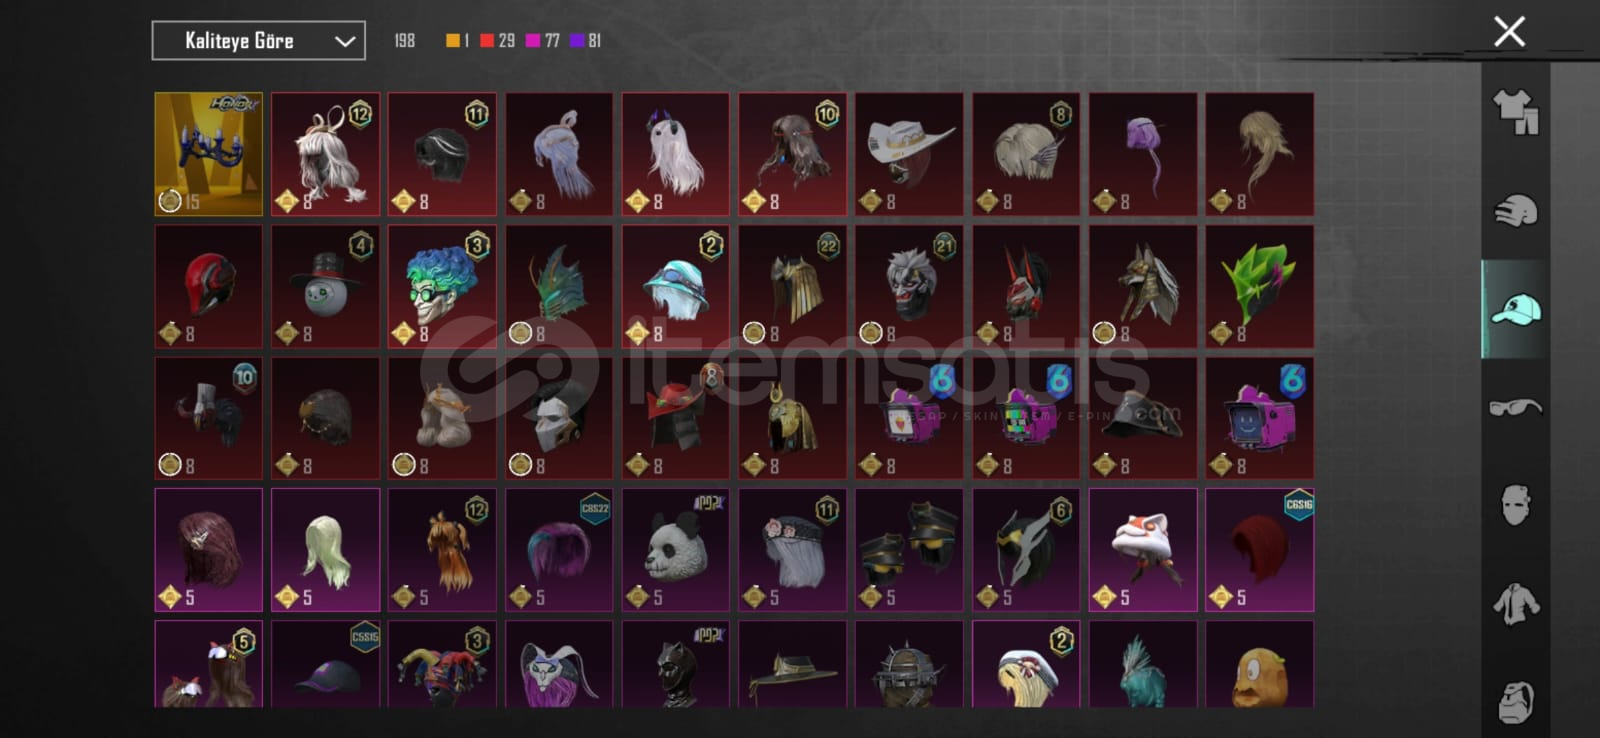Close the inventory with the X button
Viewport: 1600px width, 738px height.
click(1509, 31)
